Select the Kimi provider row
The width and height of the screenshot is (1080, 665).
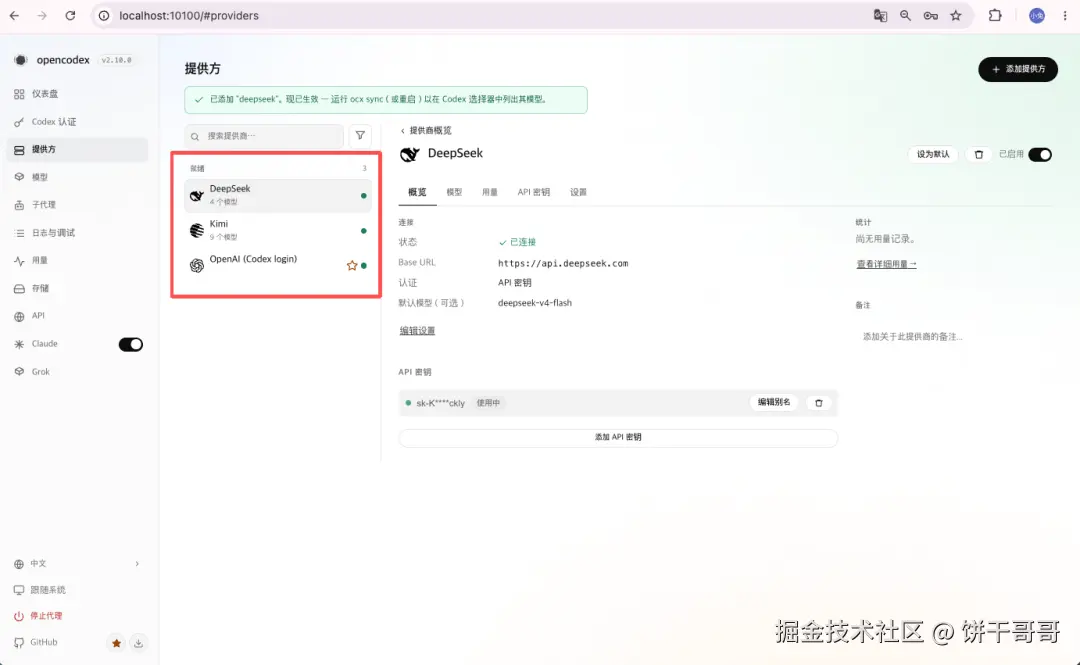(x=278, y=230)
